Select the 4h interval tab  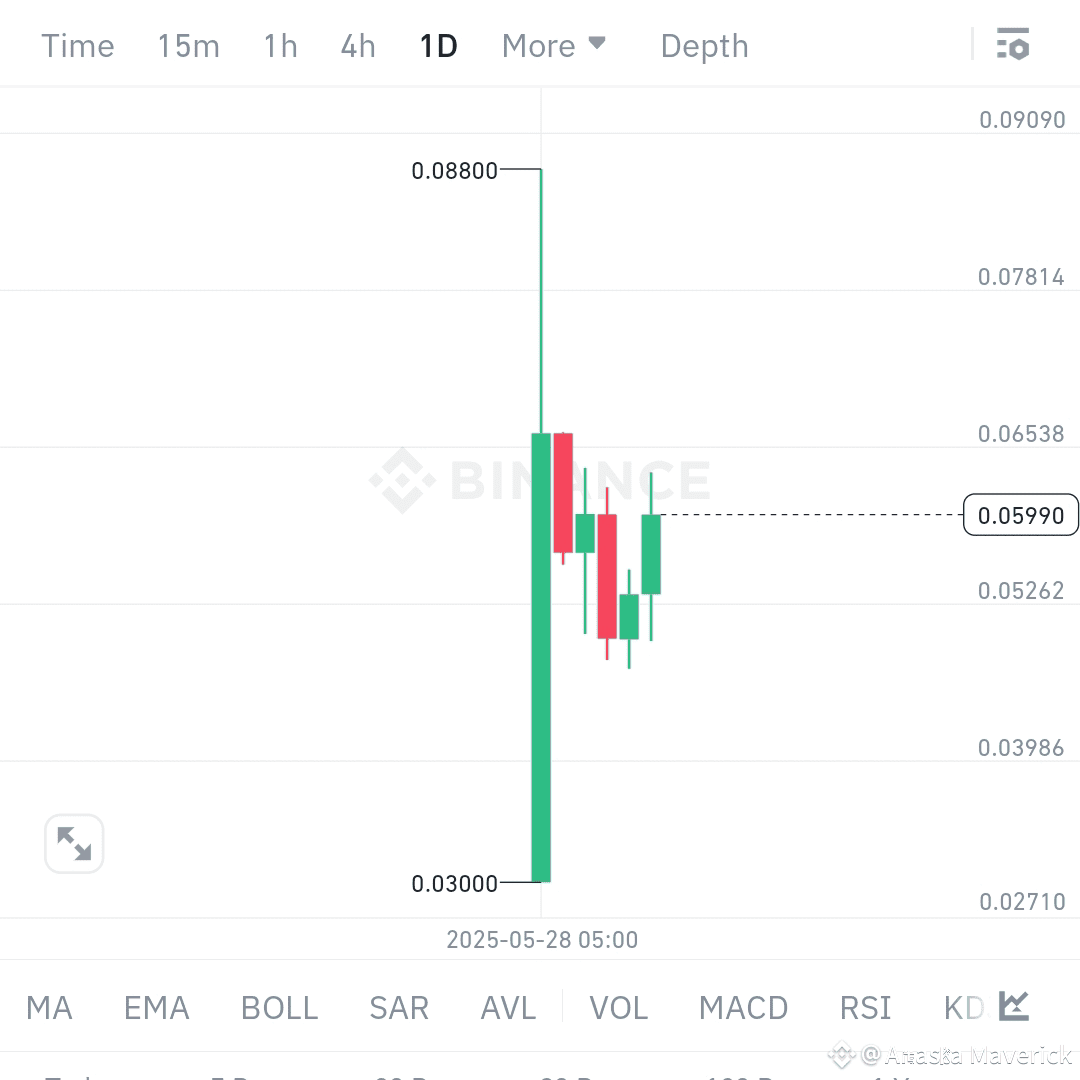357,45
